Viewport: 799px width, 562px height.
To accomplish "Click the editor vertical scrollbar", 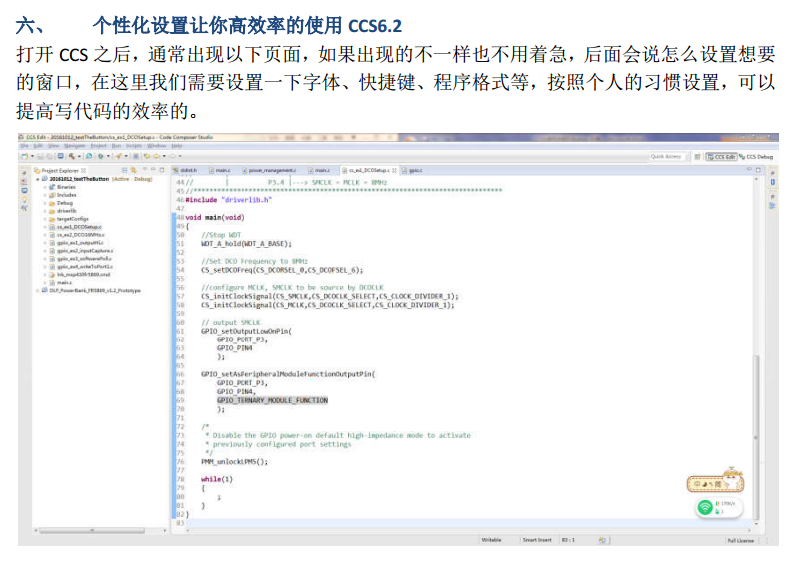I will (756, 438).
